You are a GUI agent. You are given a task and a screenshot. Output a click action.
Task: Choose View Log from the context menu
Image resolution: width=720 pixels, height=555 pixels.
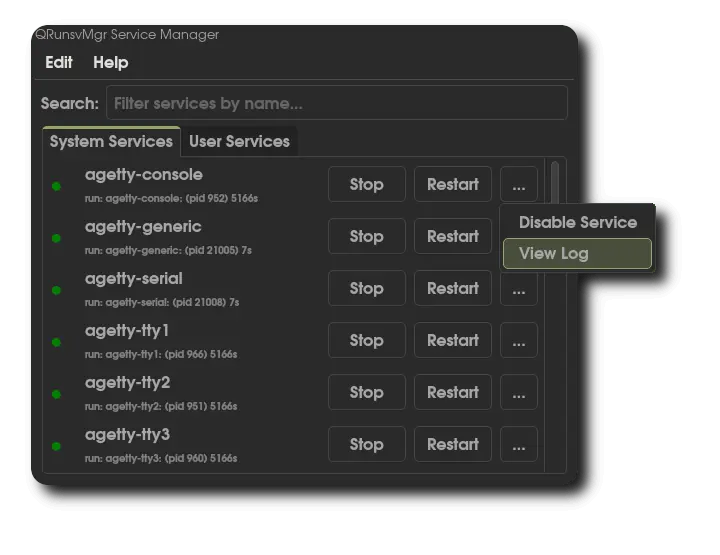[577, 253]
